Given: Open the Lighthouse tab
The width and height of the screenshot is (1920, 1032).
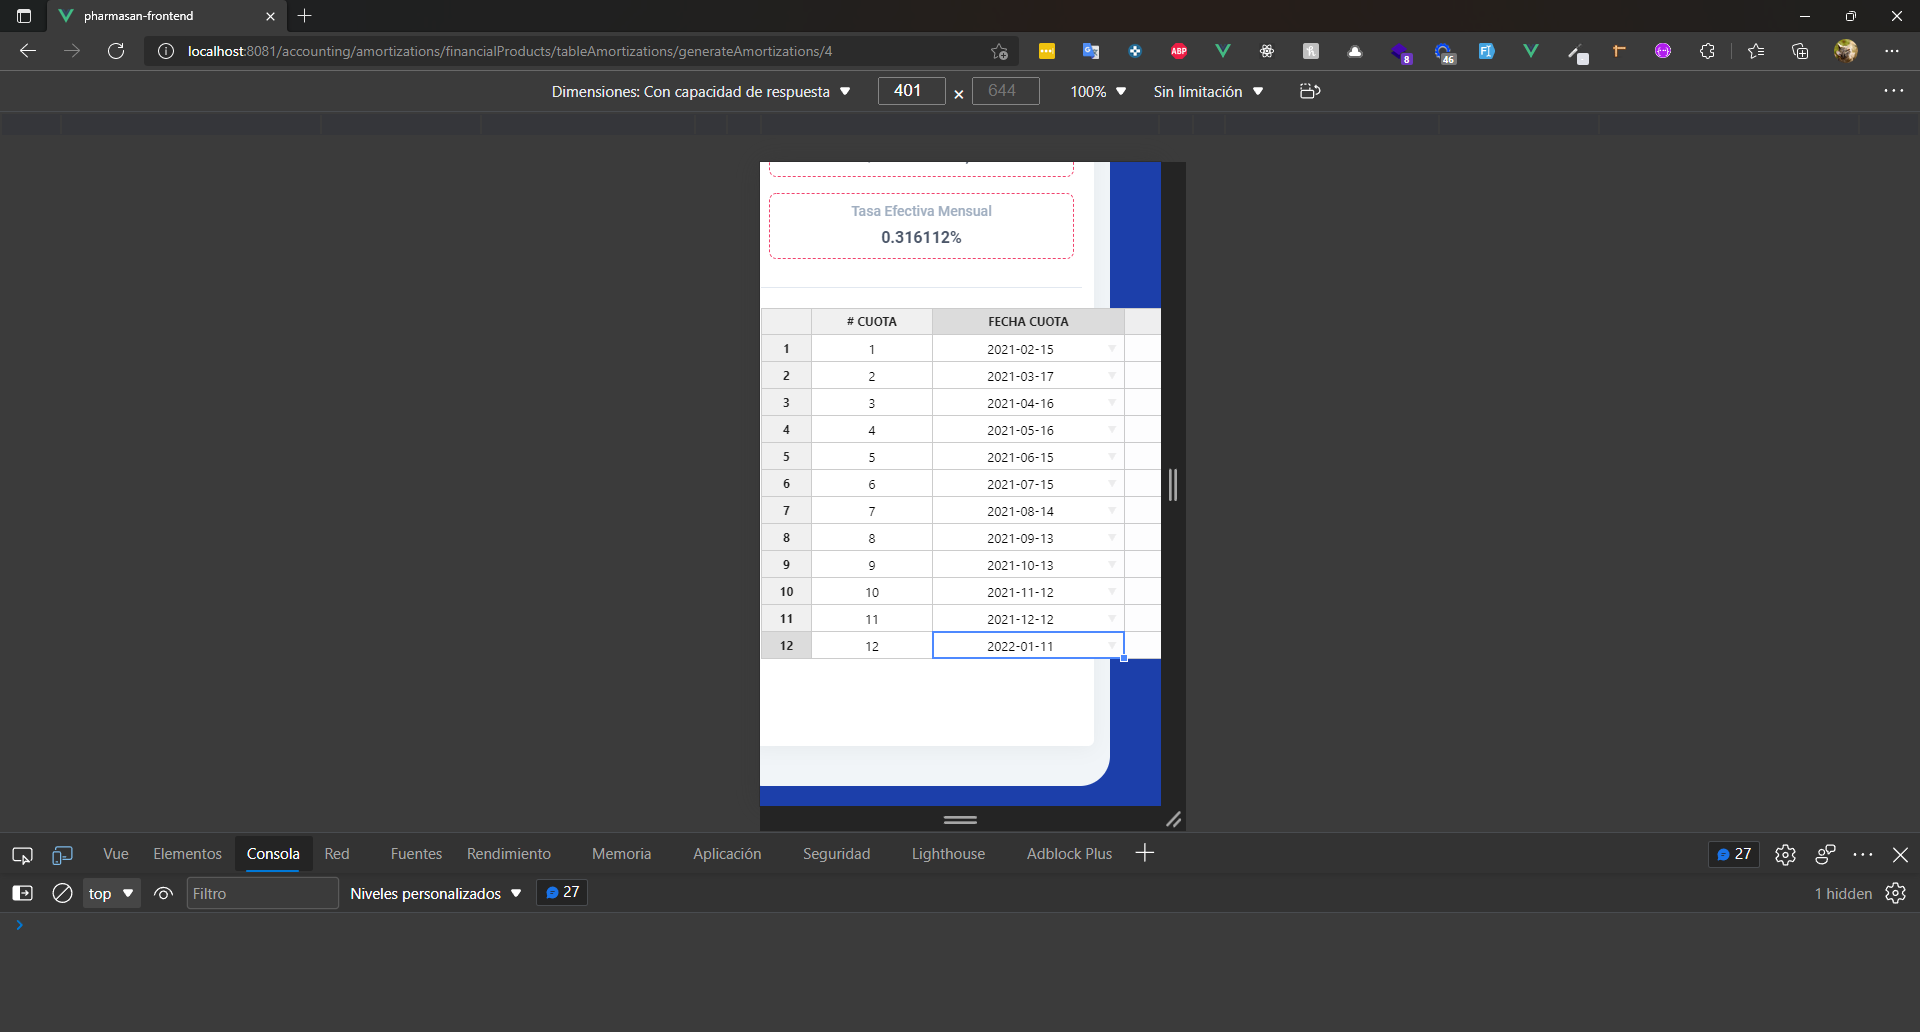Looking at the screenshot, I should (x=948, y=854).
